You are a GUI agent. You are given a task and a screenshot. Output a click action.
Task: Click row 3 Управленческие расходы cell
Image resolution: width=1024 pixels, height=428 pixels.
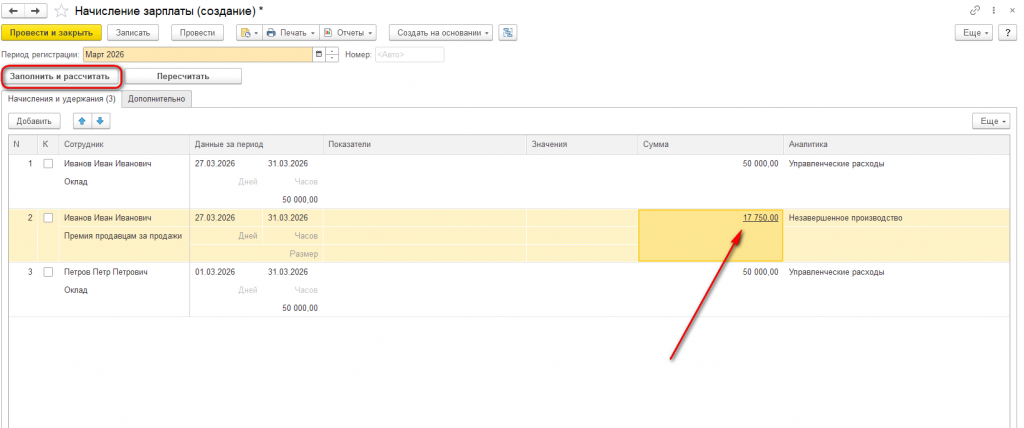pyautogui.click(x=837, y=272)
